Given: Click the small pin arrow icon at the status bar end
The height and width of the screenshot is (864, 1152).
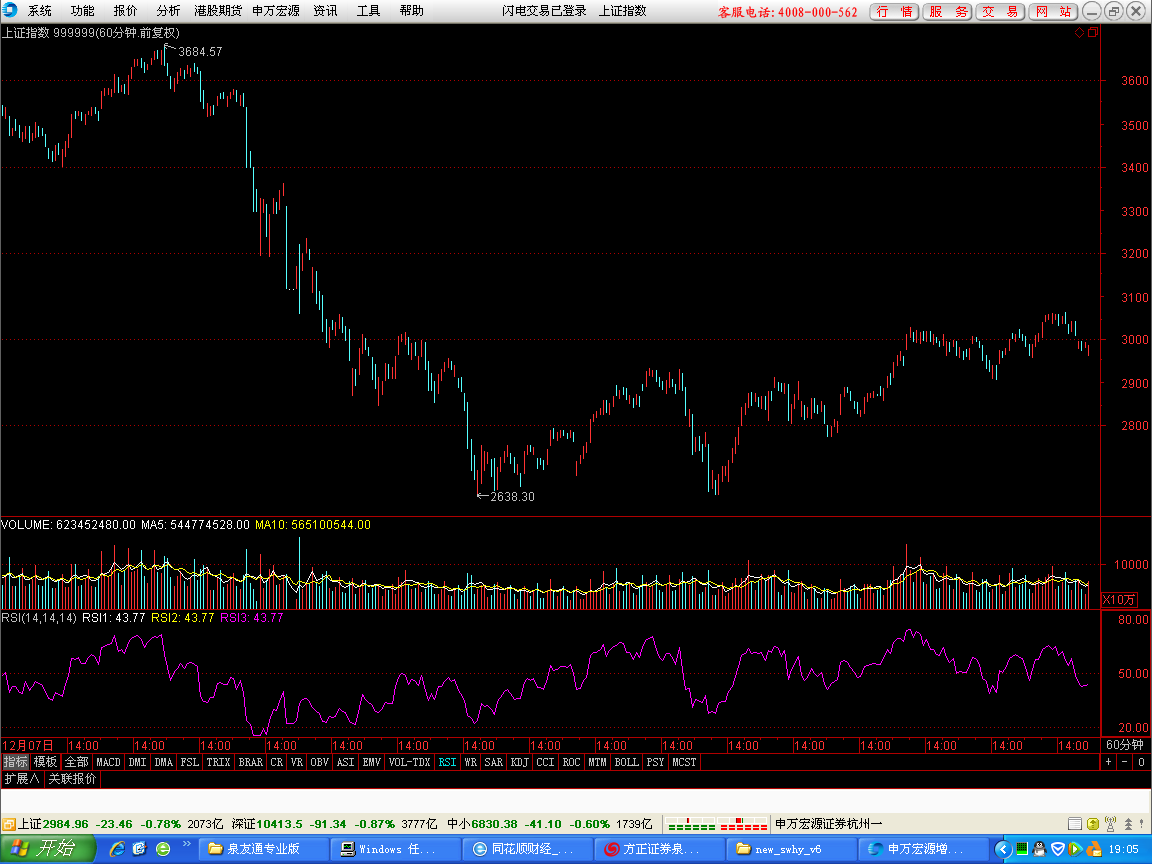Looking at the screenshot, I should click(x=1144, y=824).
